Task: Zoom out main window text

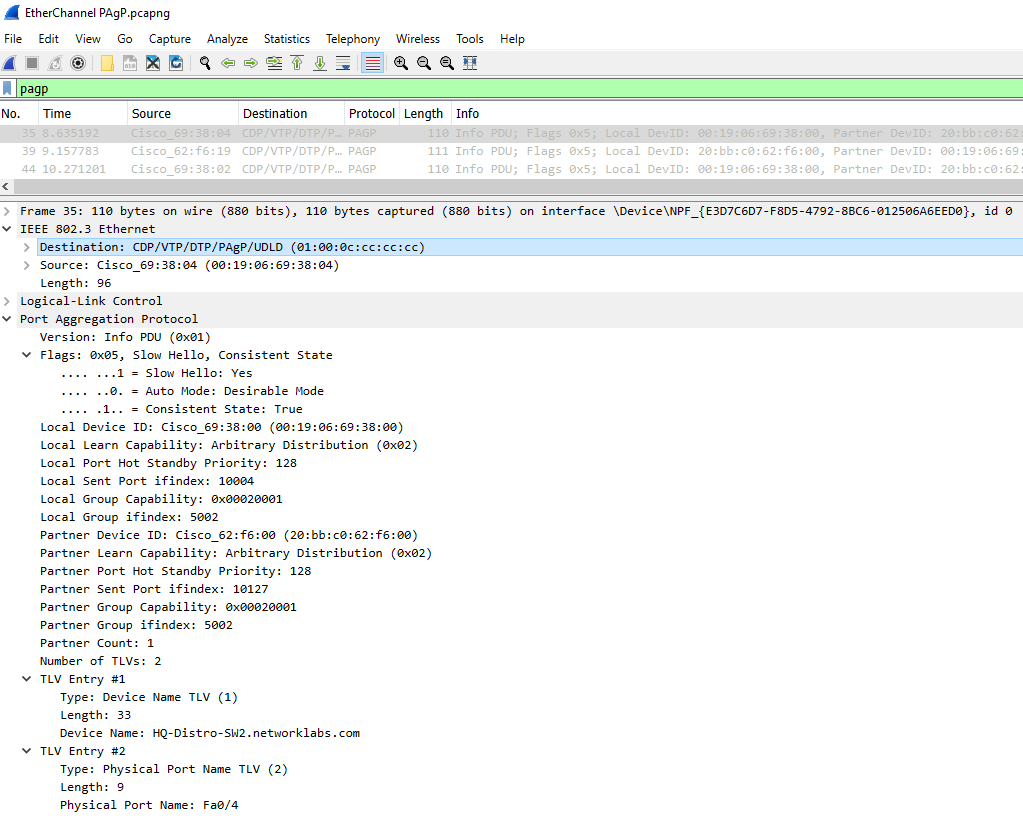Action: (423, 63)
